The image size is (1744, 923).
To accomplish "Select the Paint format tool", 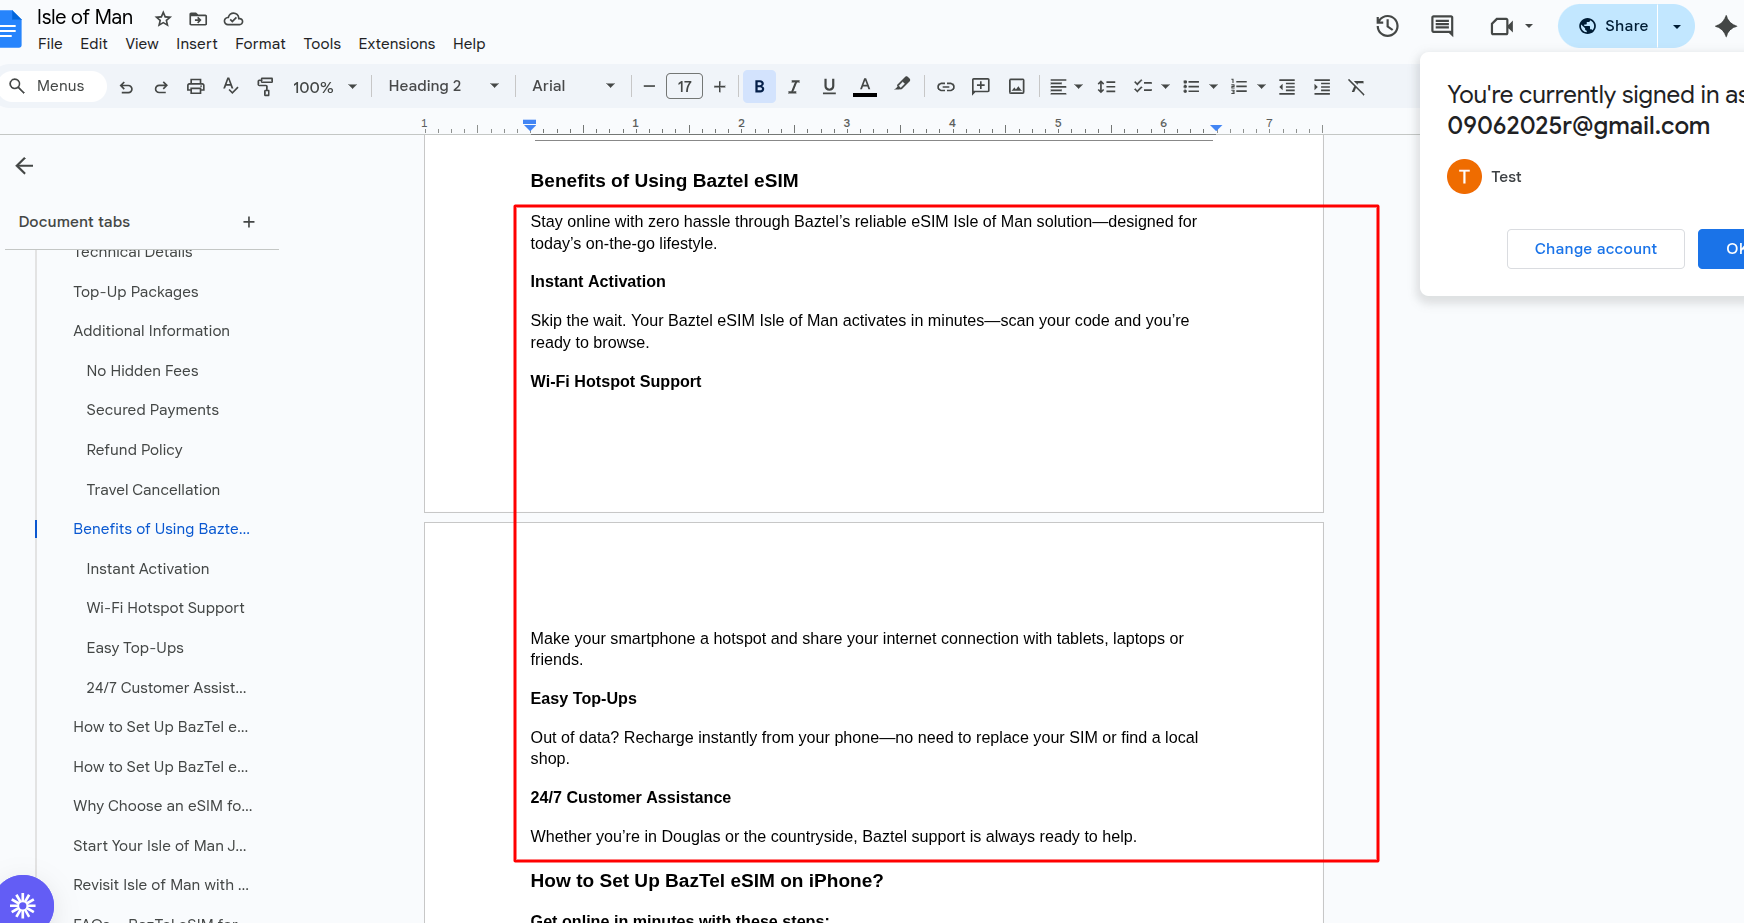I will point(265,87).
